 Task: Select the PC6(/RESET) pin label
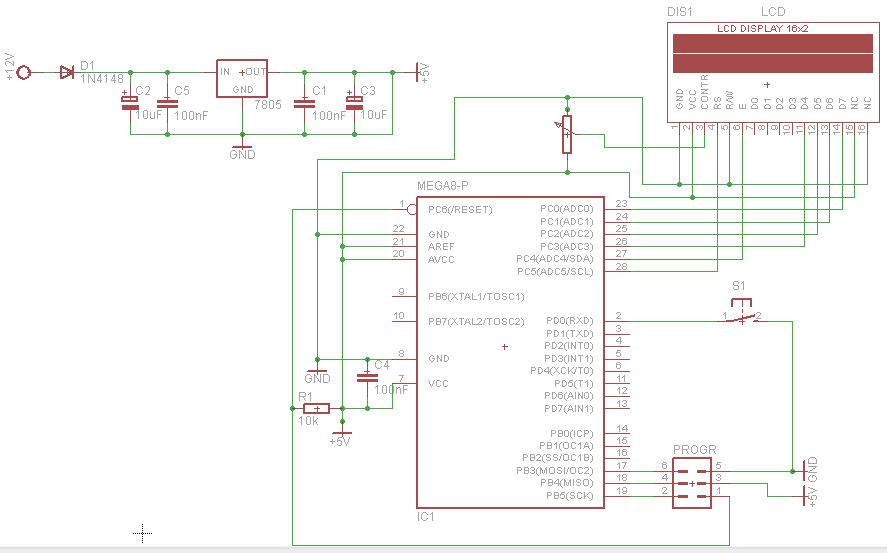click(460, 210)
